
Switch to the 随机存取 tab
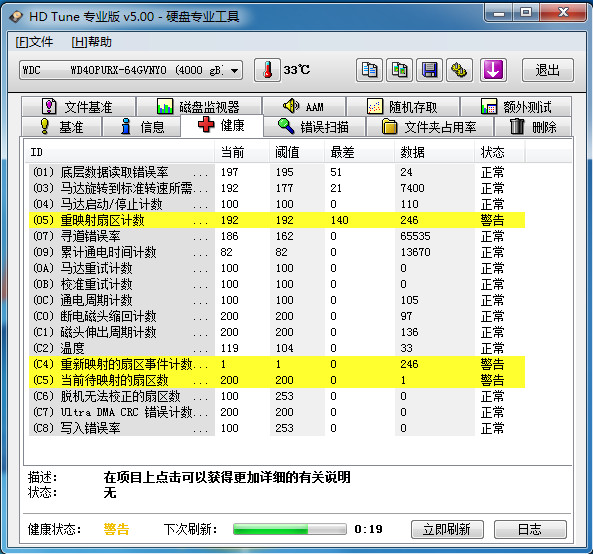[x=403, y=107]
